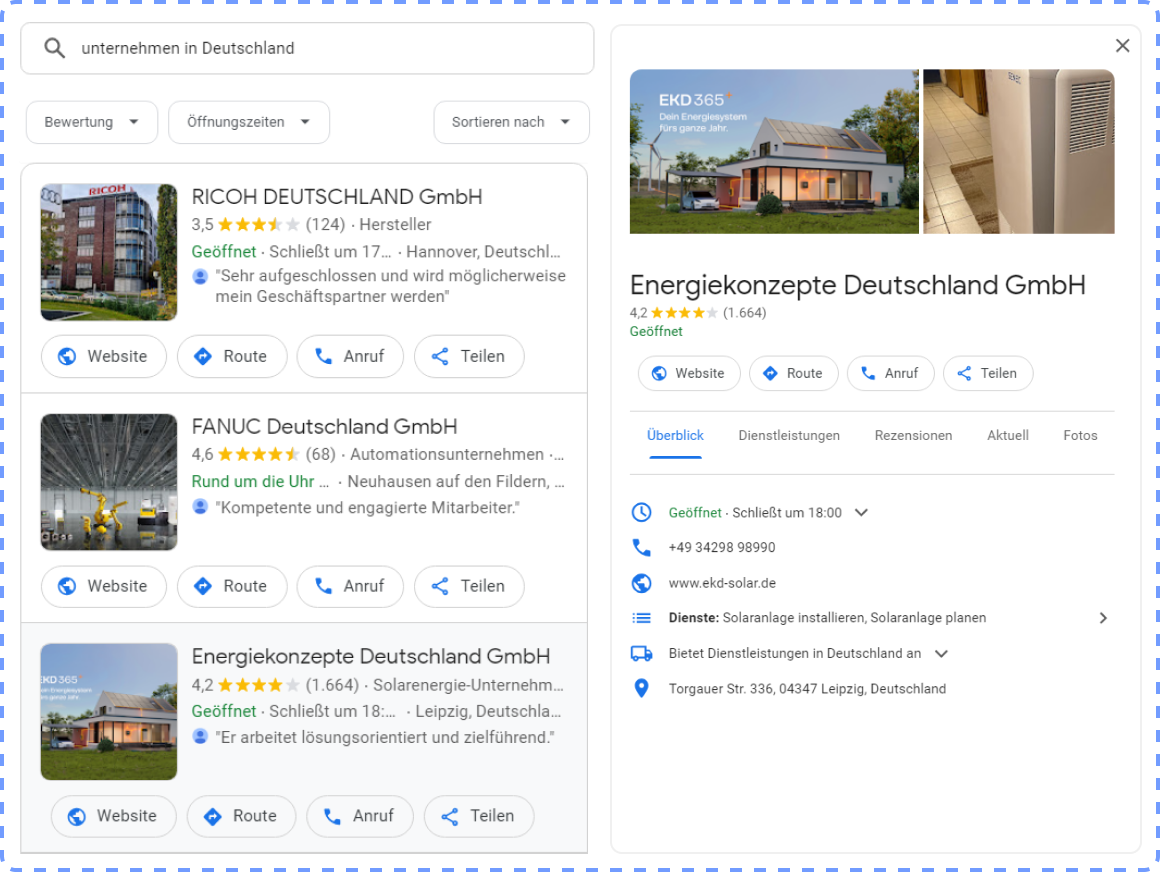Image resolution: width=1160 pixels, height=872 pixels.
Task: Close the business details panel
Action: 1122,46
